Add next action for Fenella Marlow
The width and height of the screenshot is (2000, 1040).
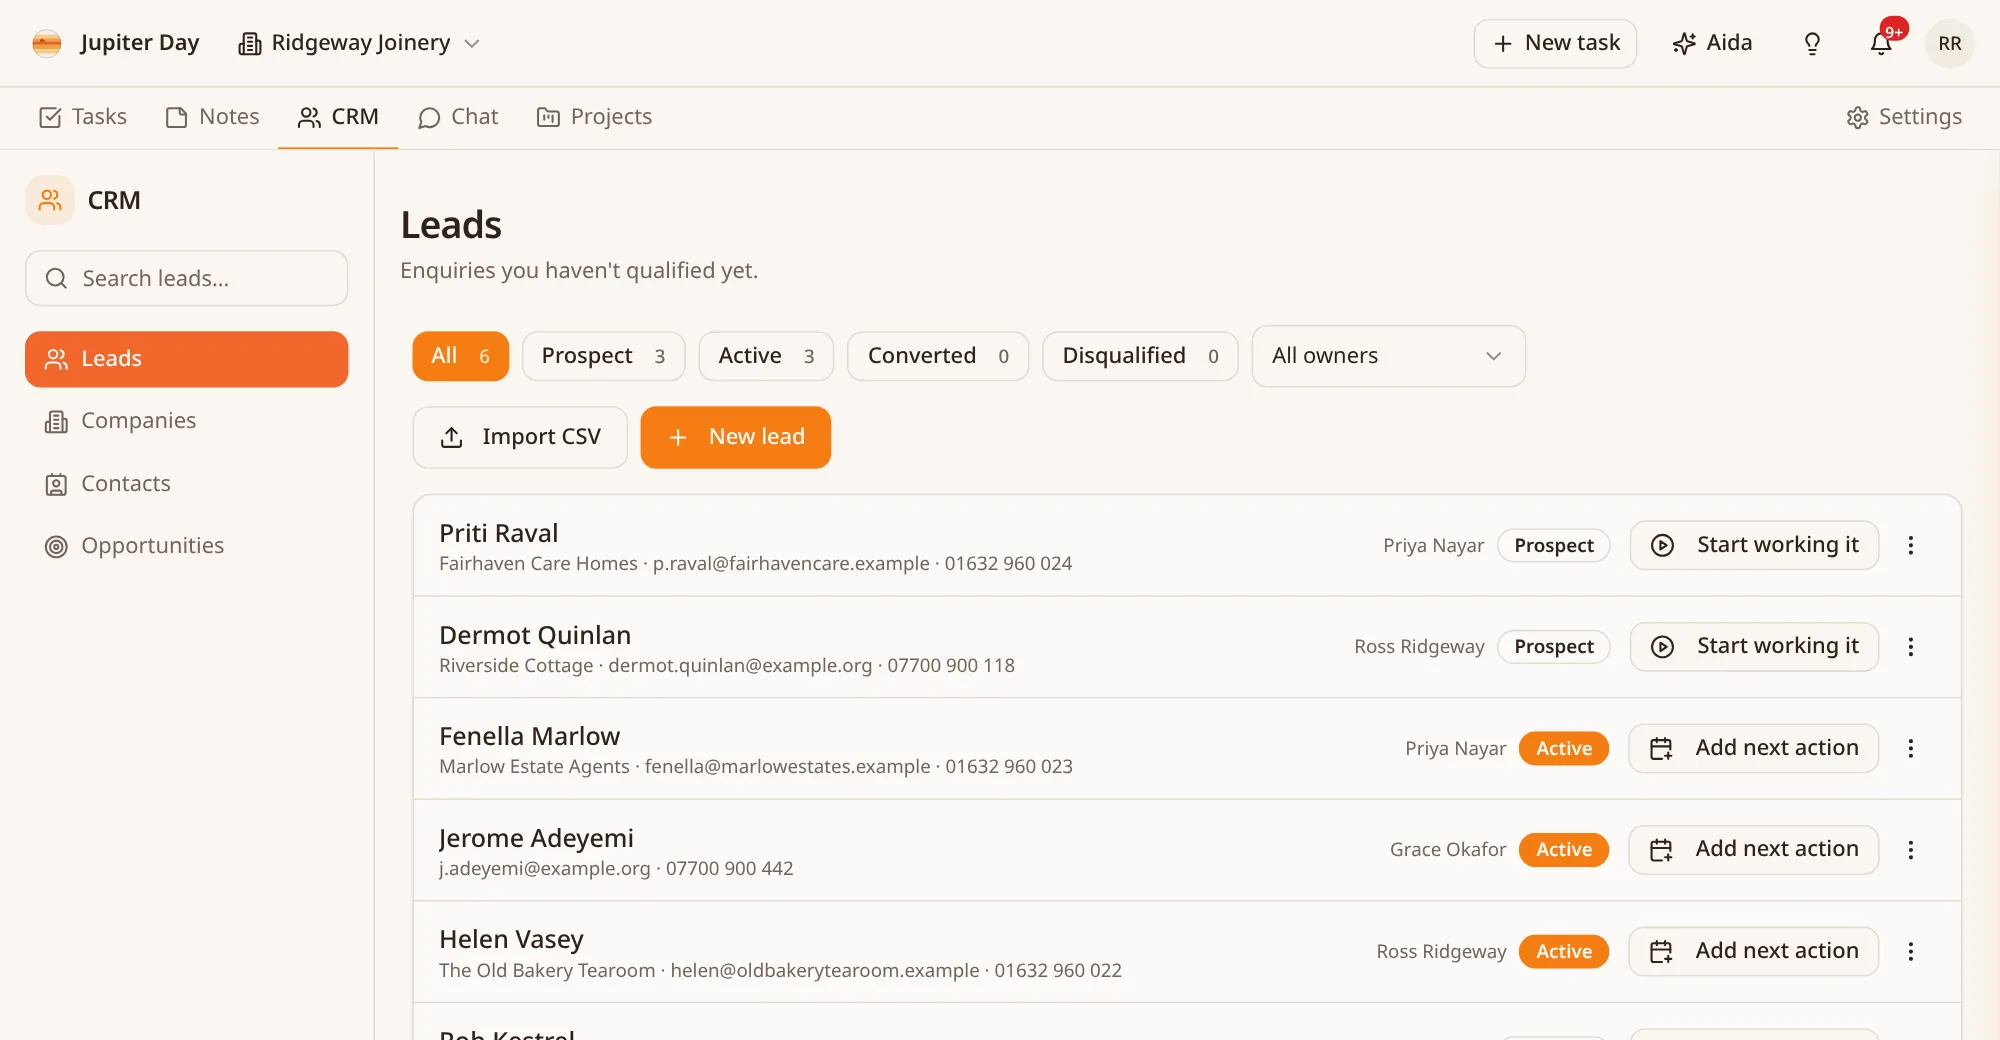(x=1754, y=748)
